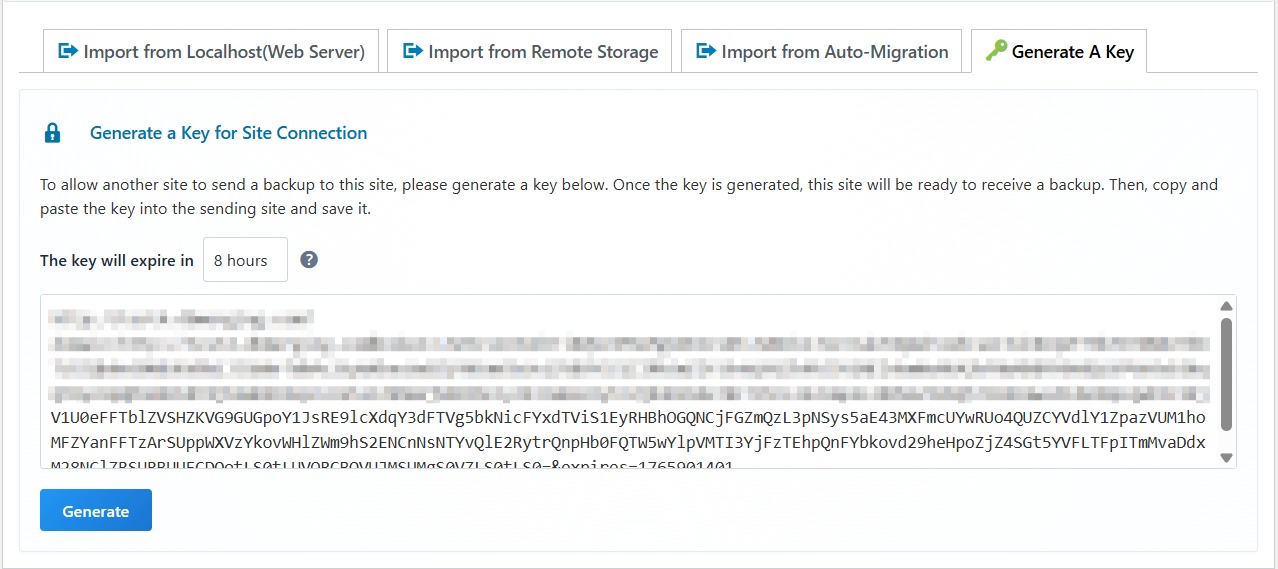
Task: Click the blue padlock icon by the heading
Action: pyautogui.click(x=53, y=133)
